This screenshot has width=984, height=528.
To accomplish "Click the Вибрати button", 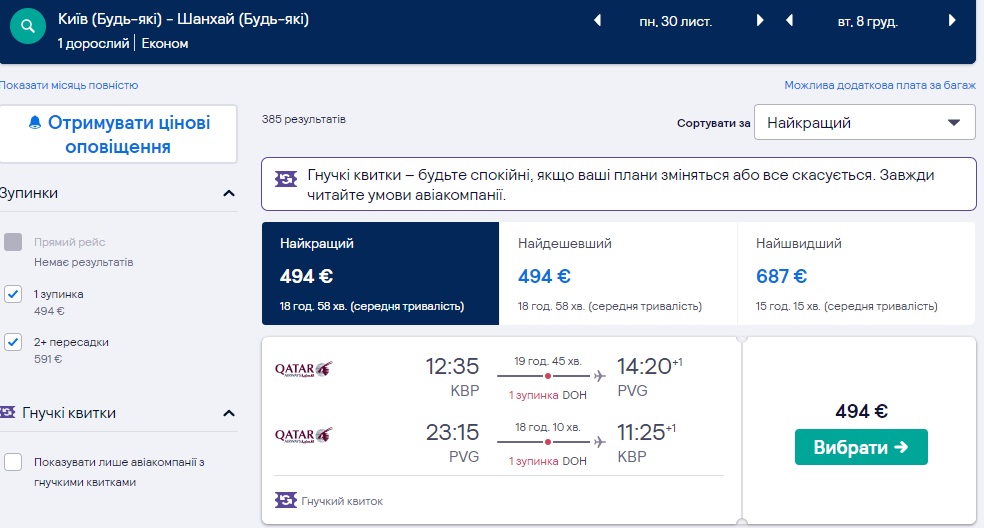I will click(861, 447).
